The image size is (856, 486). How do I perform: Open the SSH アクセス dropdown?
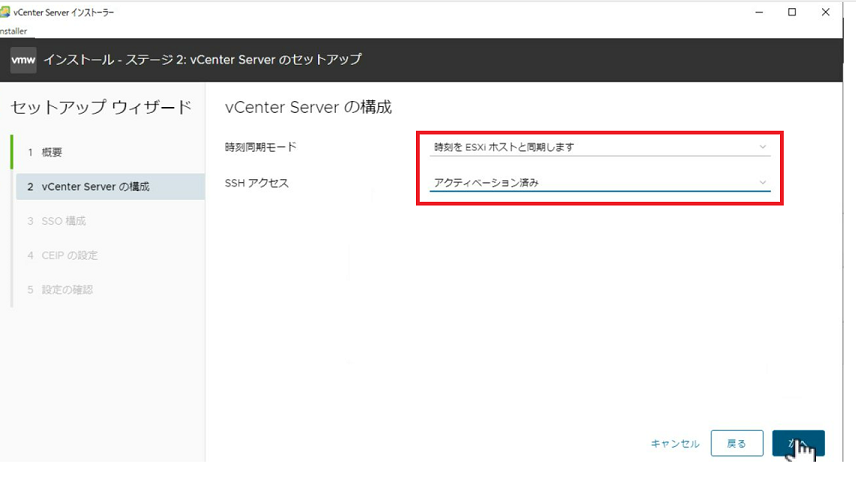pos(599,182)
